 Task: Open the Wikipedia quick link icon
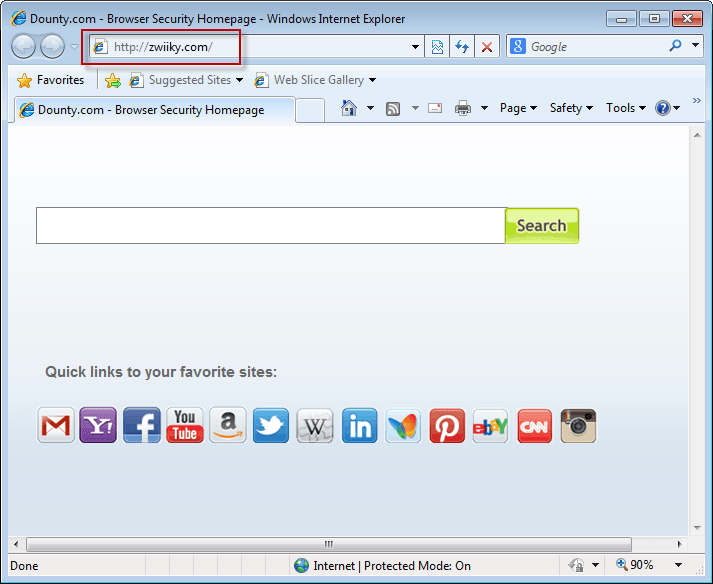pos(315,425)
